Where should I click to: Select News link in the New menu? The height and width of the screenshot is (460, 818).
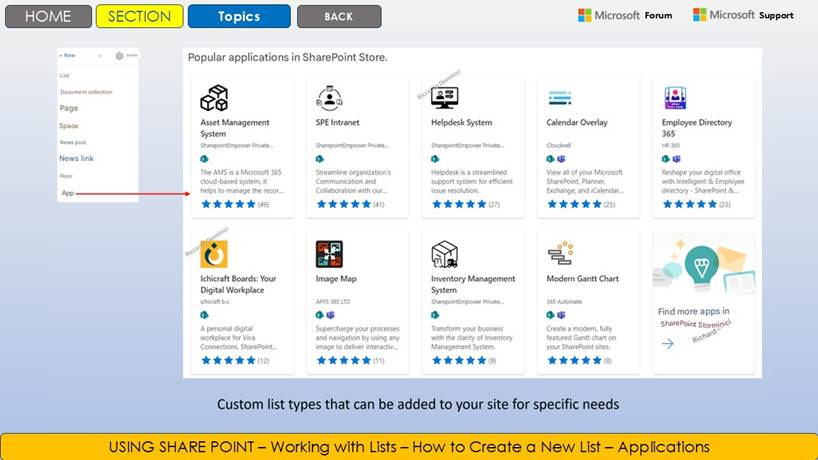[x=76, y=158]
